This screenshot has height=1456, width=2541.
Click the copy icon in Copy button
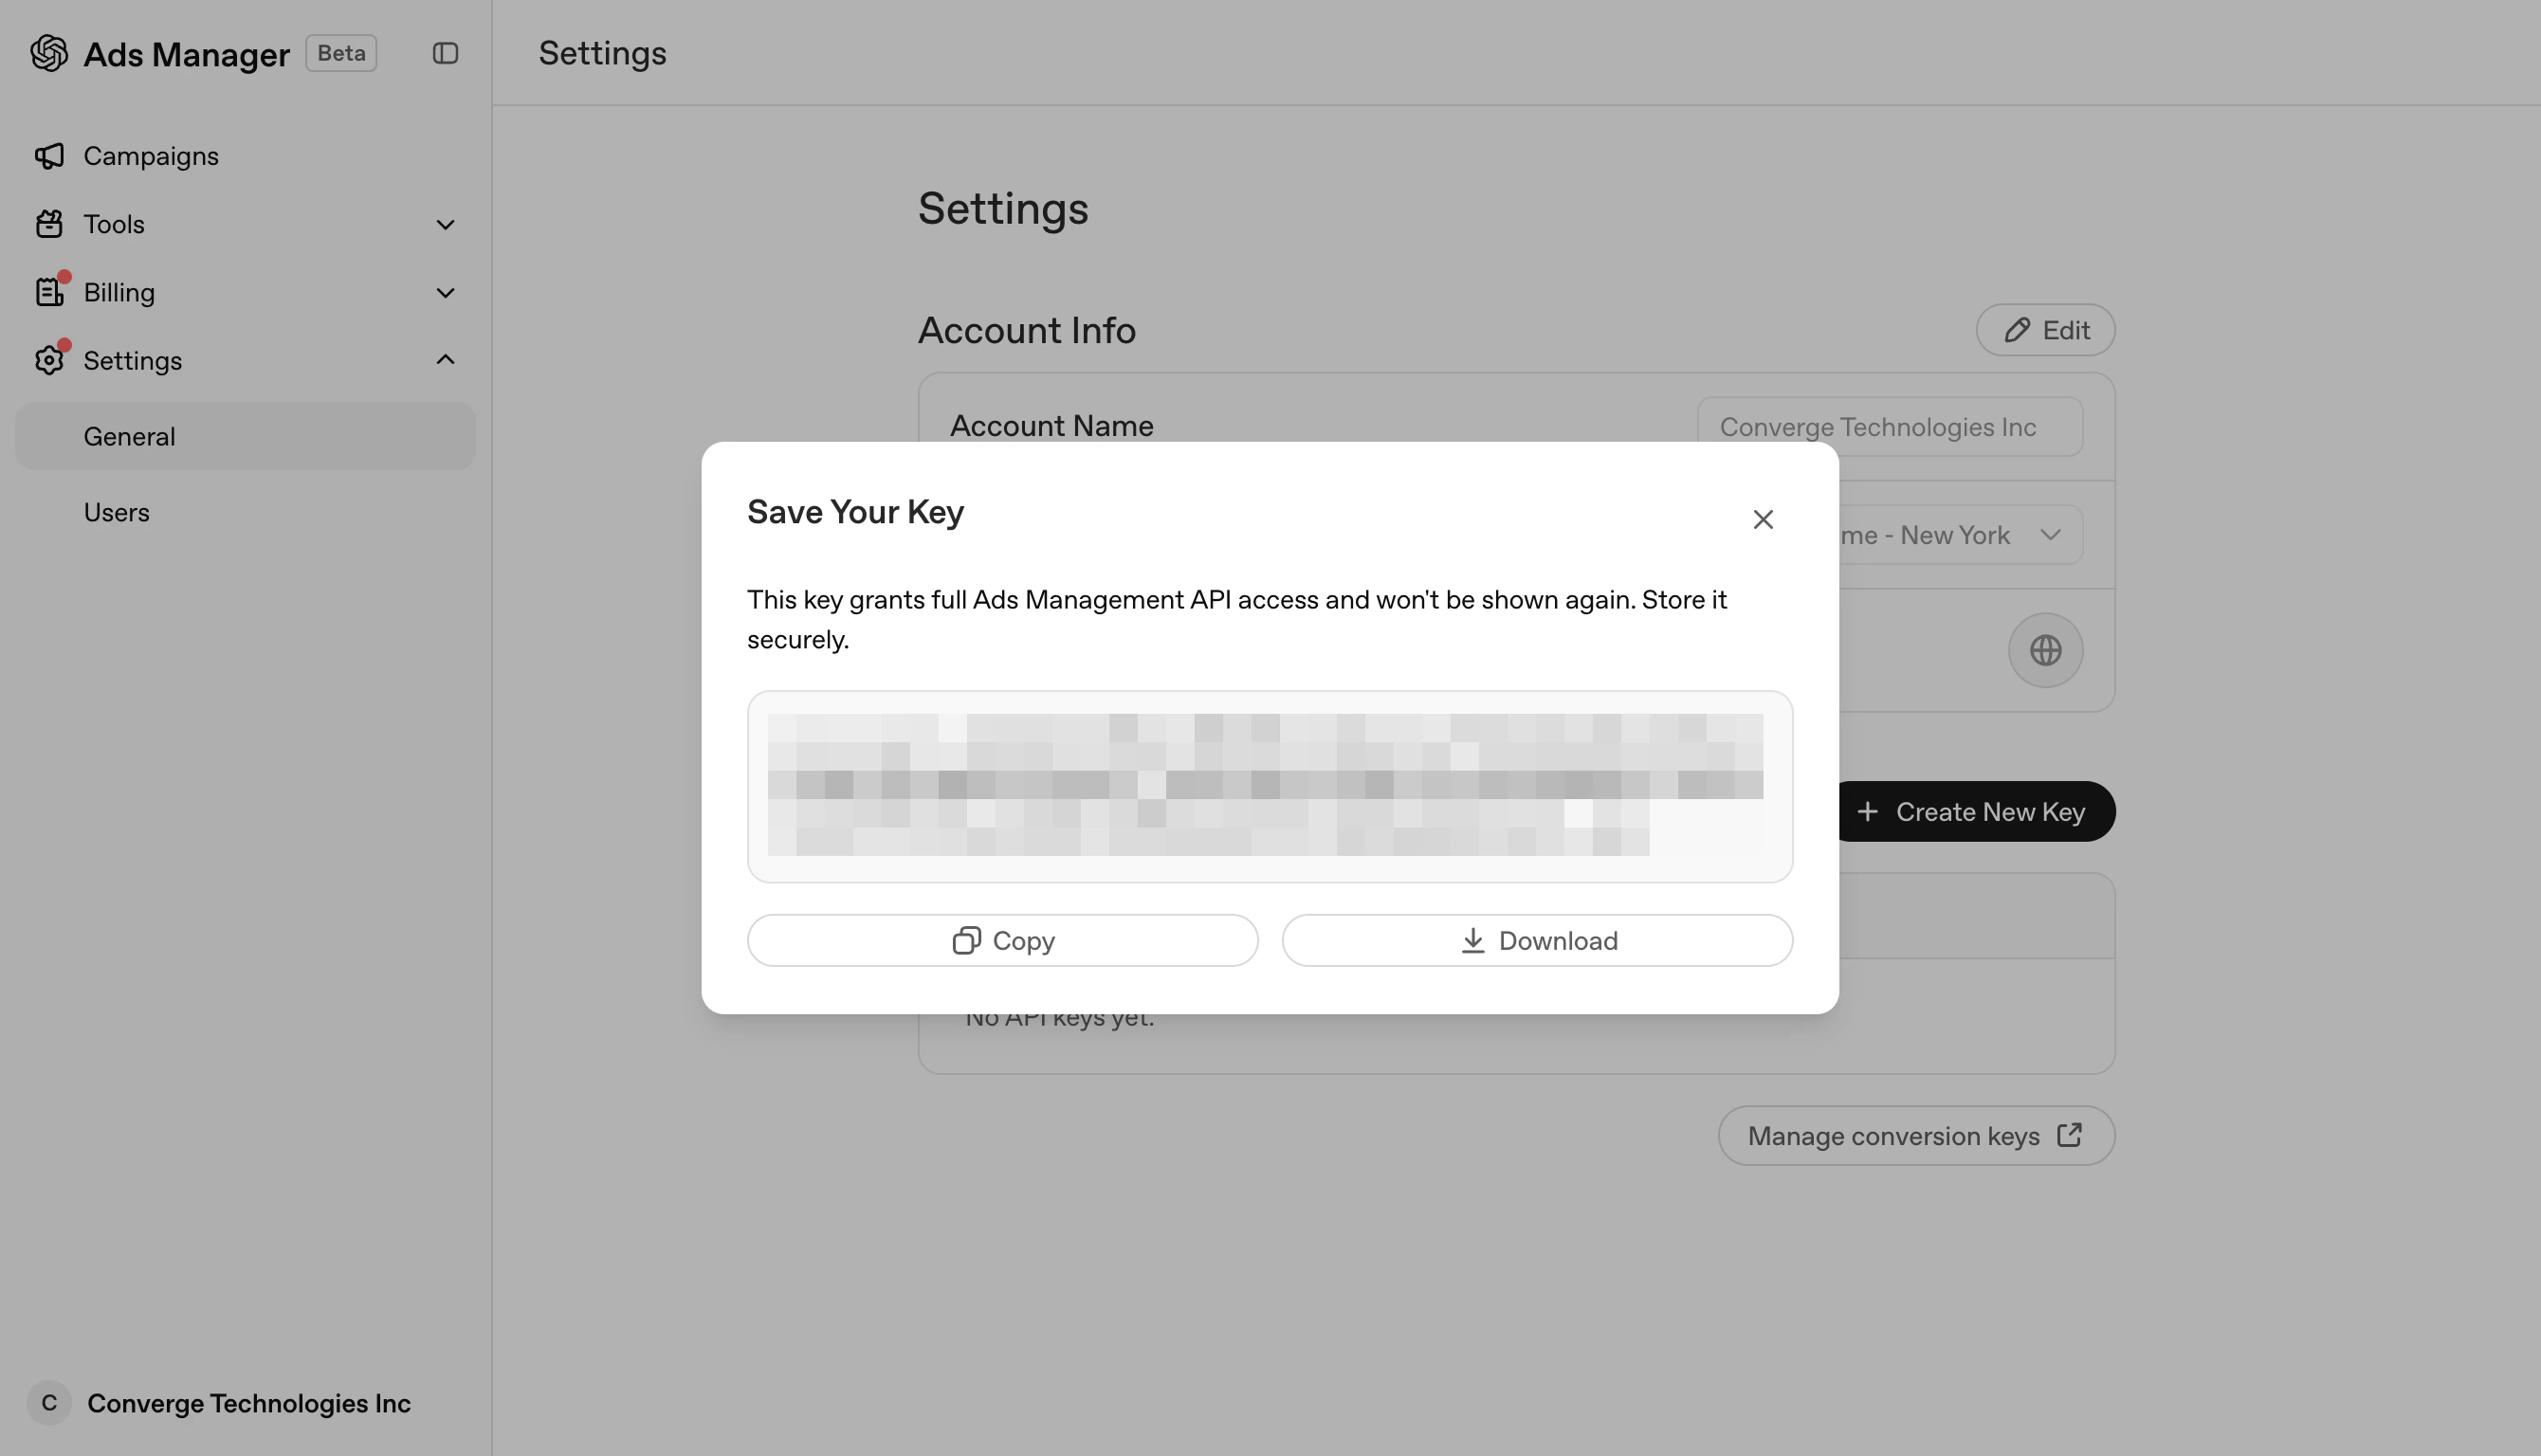pyautogui.click(x=966, y=940)
